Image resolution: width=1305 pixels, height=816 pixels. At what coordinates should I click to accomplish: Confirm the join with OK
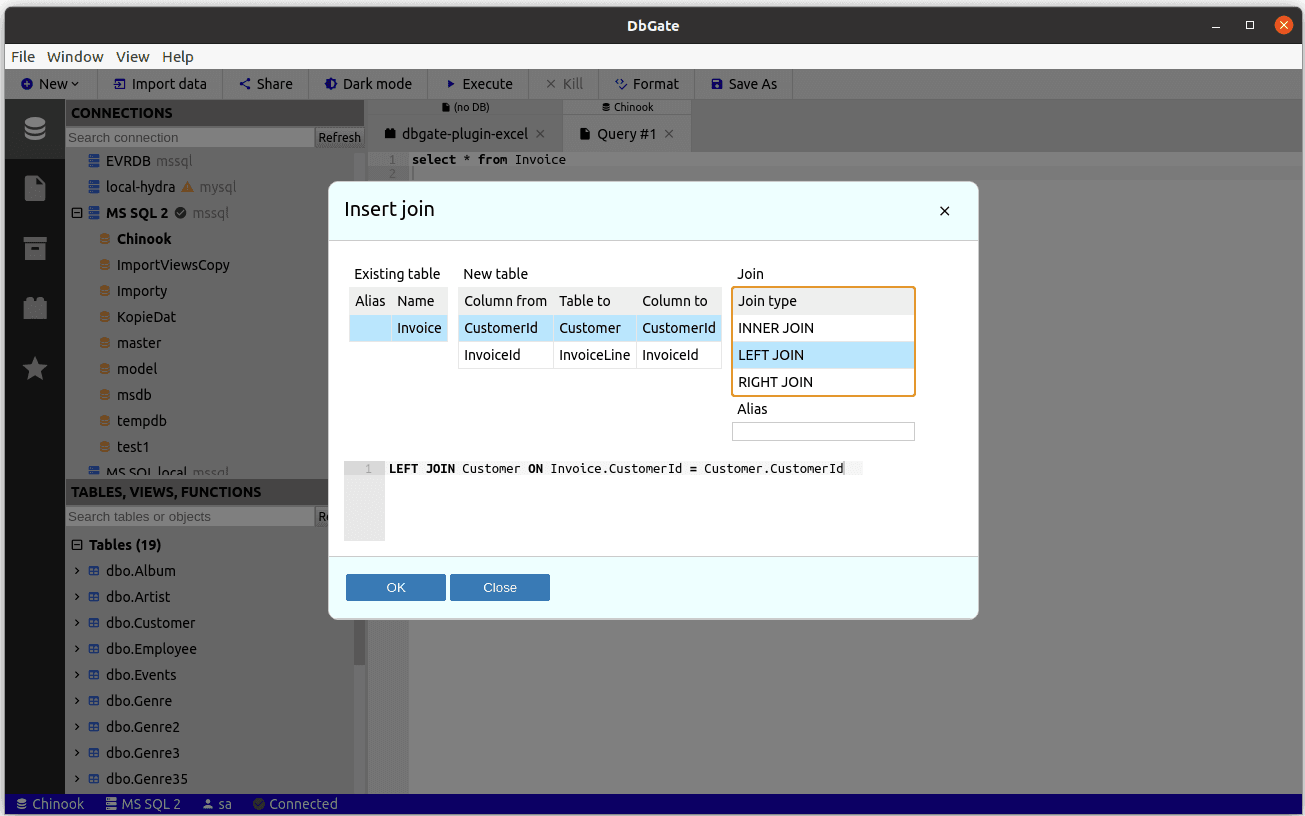[x=395, y=587]
